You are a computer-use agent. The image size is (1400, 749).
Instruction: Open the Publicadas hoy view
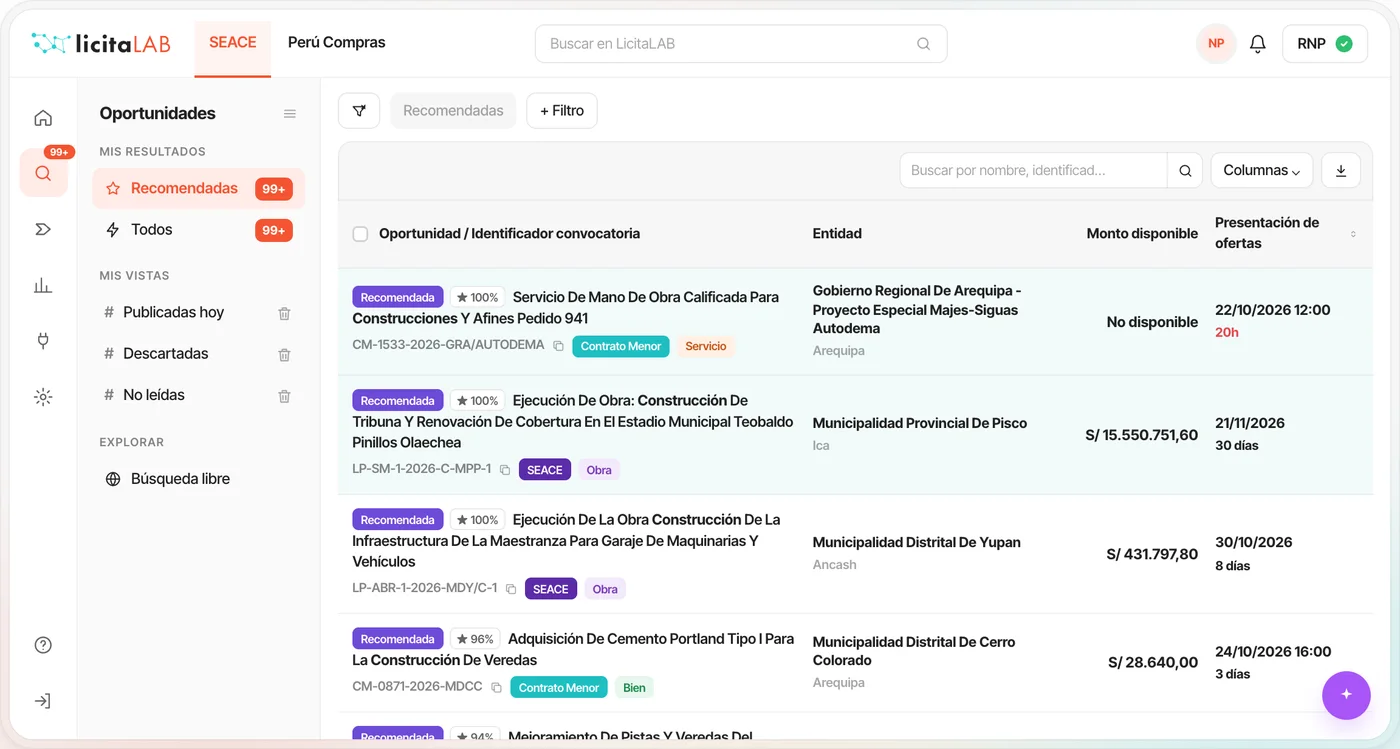pos(173,313)
